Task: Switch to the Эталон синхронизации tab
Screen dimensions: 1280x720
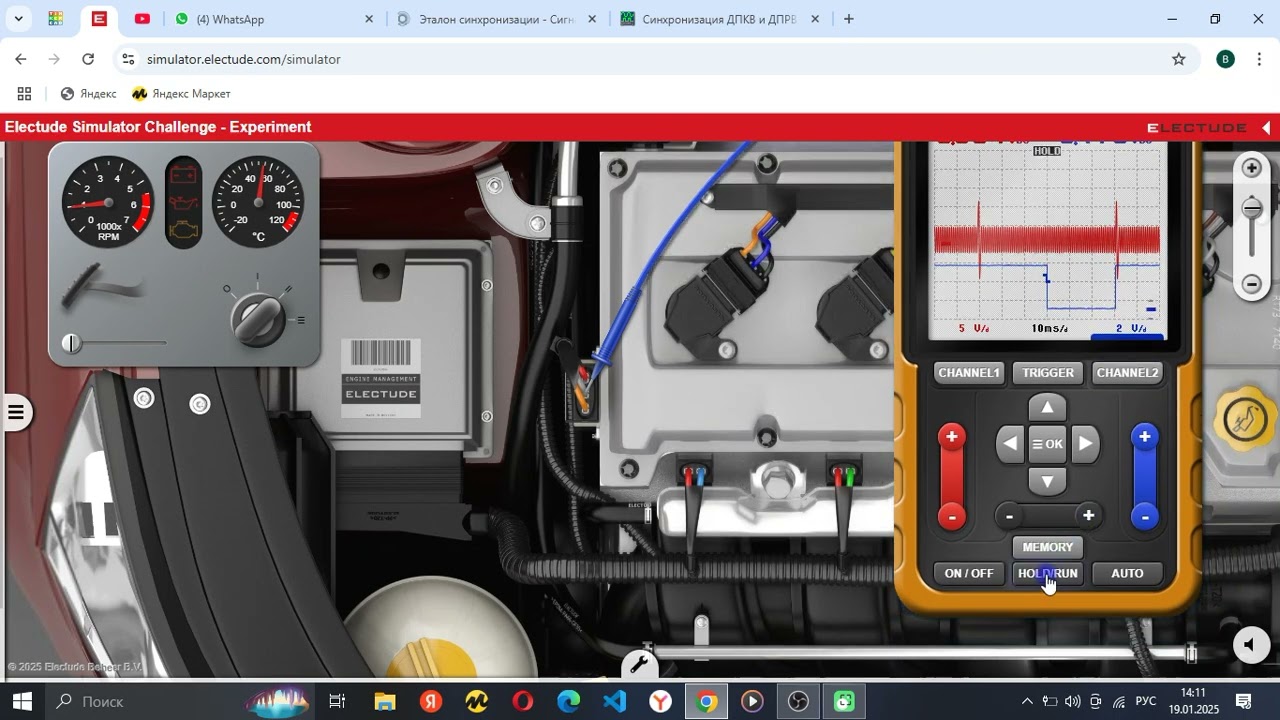Action: point(497,19)
